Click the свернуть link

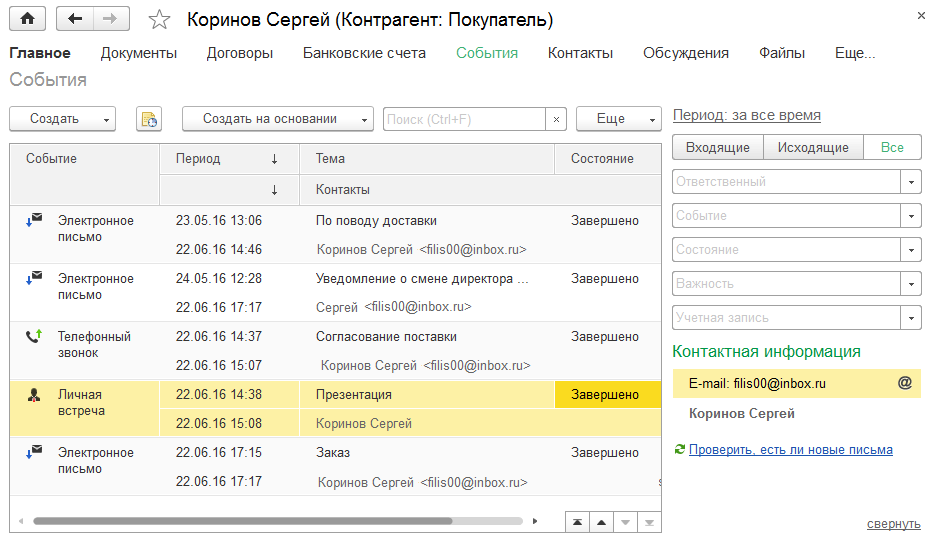click(x=893, y=523)
